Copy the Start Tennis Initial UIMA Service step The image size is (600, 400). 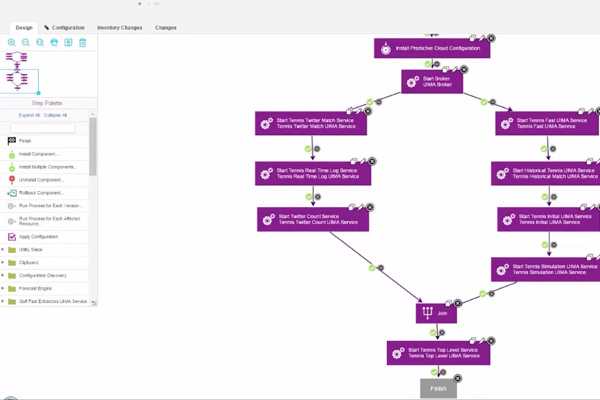click(584, 207)
